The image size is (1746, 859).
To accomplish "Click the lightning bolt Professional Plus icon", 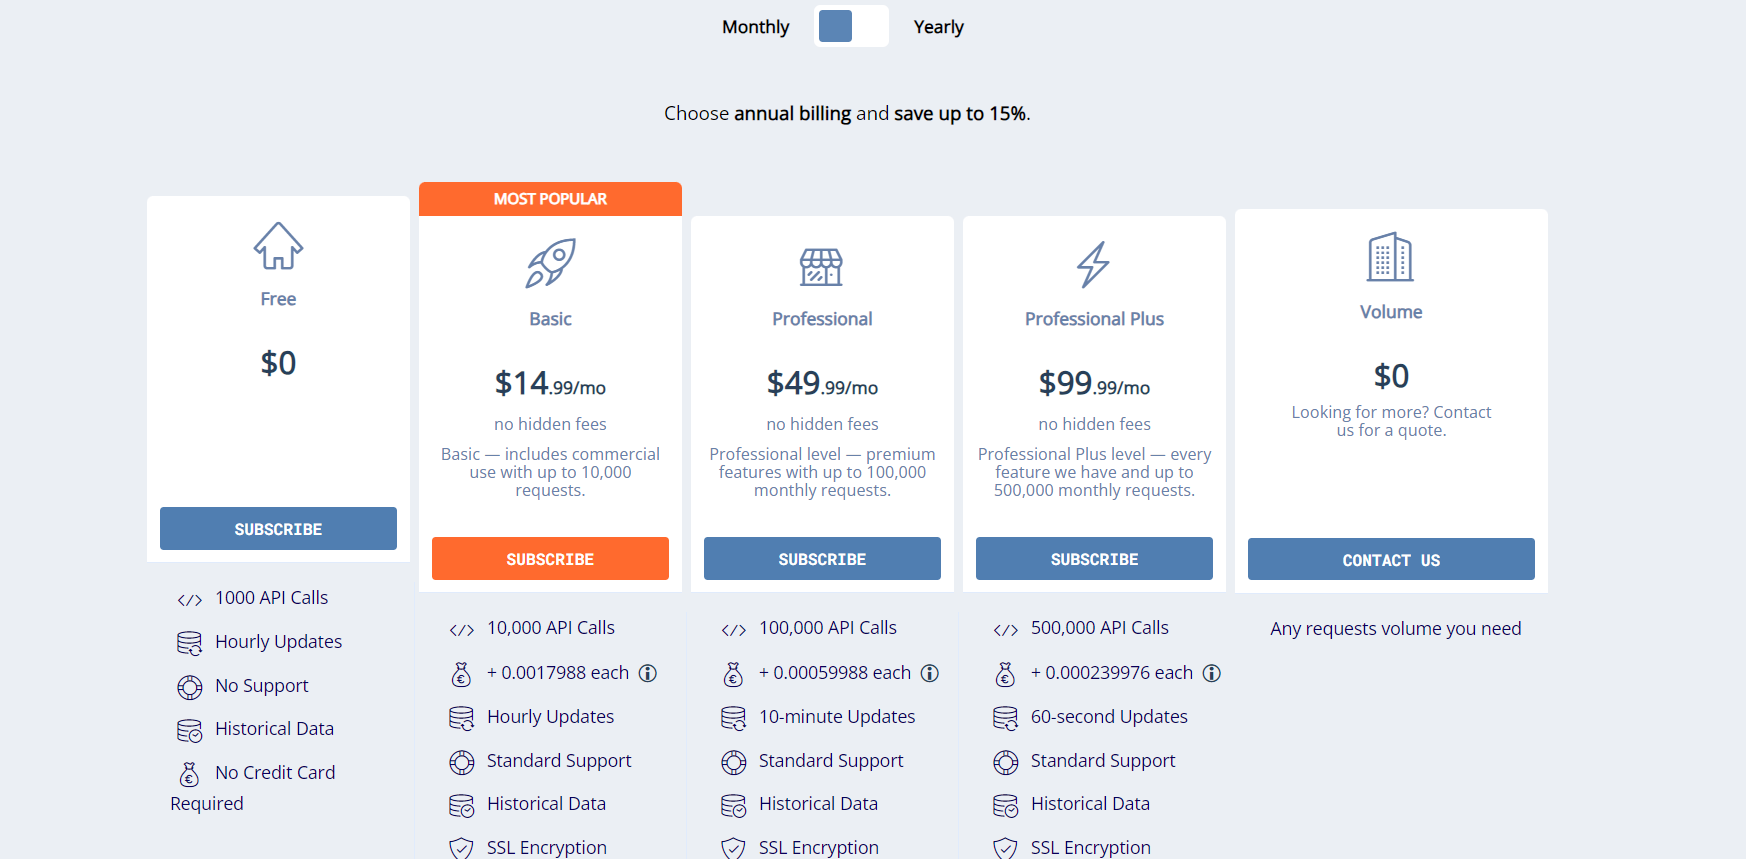I will tap(1093, 264).
